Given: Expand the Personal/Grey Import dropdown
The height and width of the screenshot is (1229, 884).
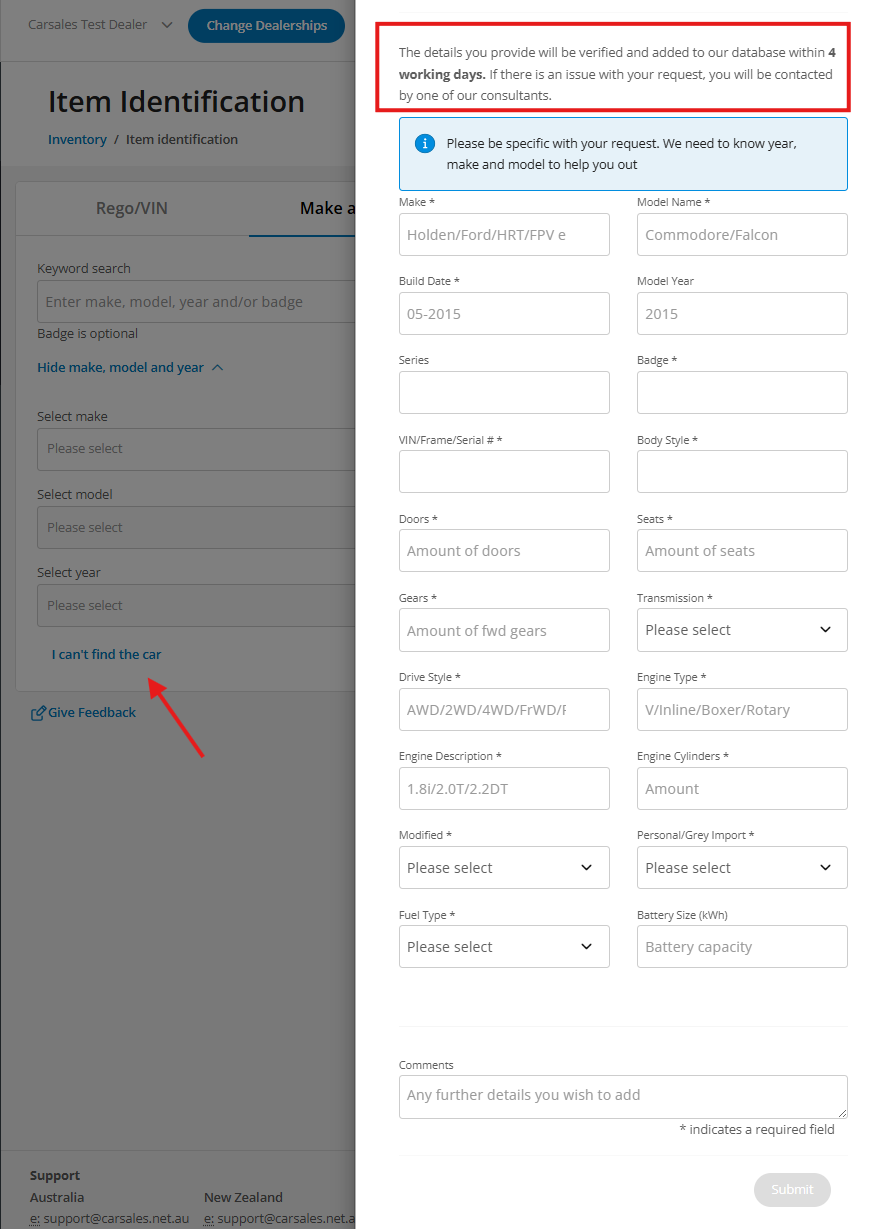Looking at the screenshot, I should coord(741,868).
